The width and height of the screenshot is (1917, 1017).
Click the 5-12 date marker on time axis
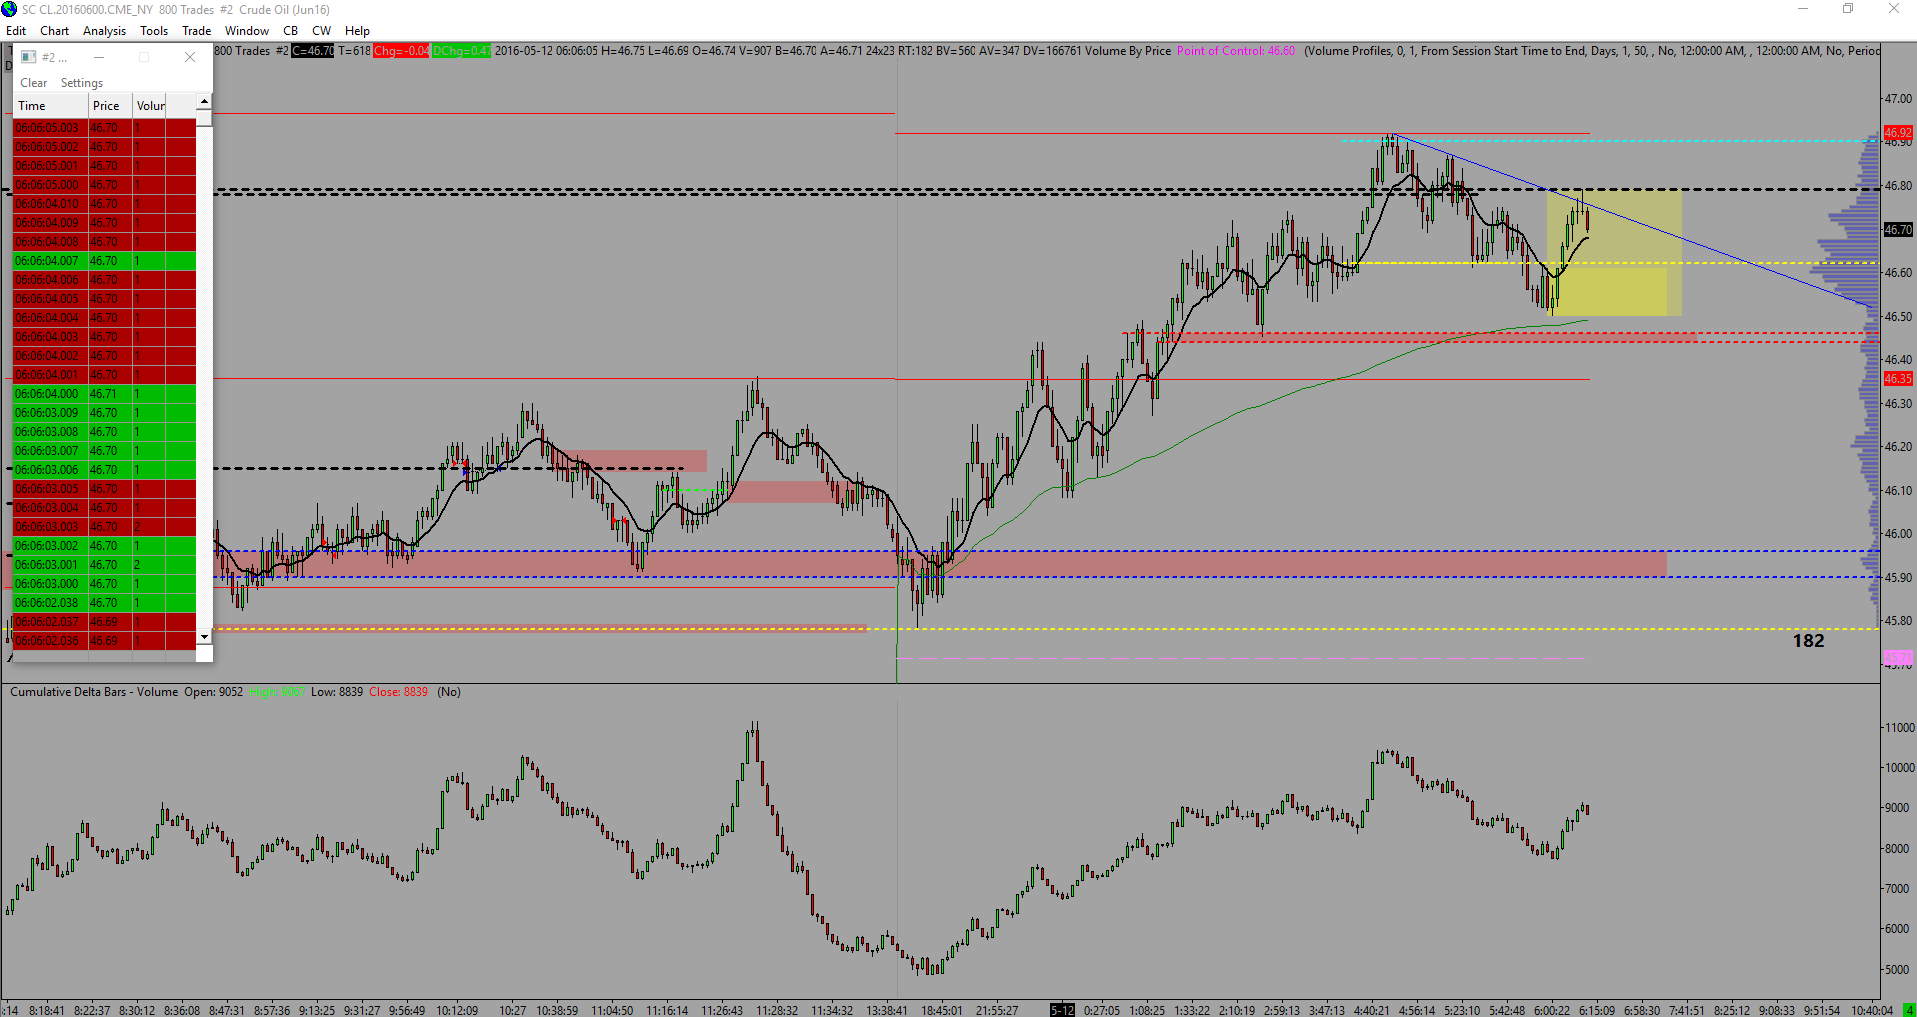click(1062, 1010)
